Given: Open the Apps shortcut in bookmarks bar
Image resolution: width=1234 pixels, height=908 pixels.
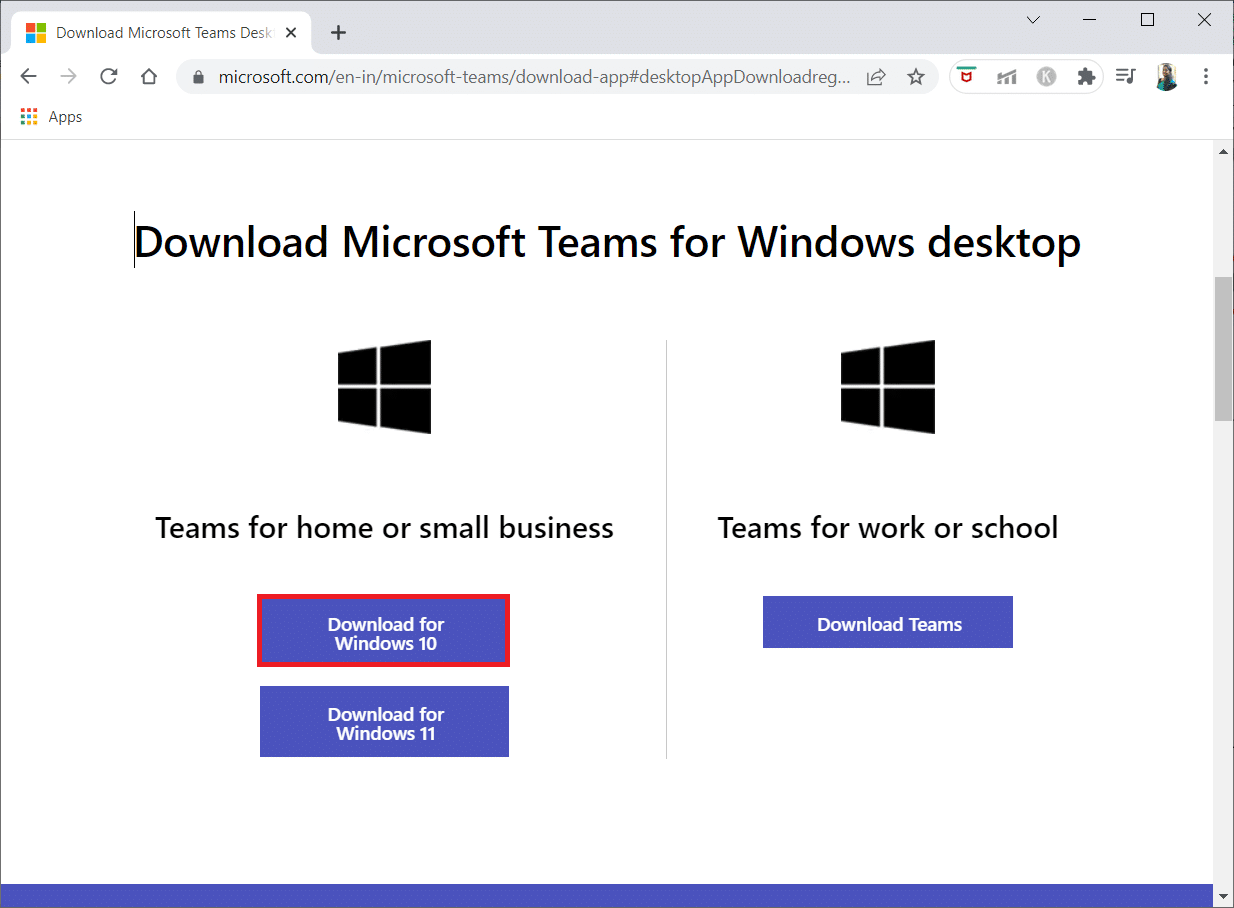Looking at the screenshot, I should (x=52, y=117).
